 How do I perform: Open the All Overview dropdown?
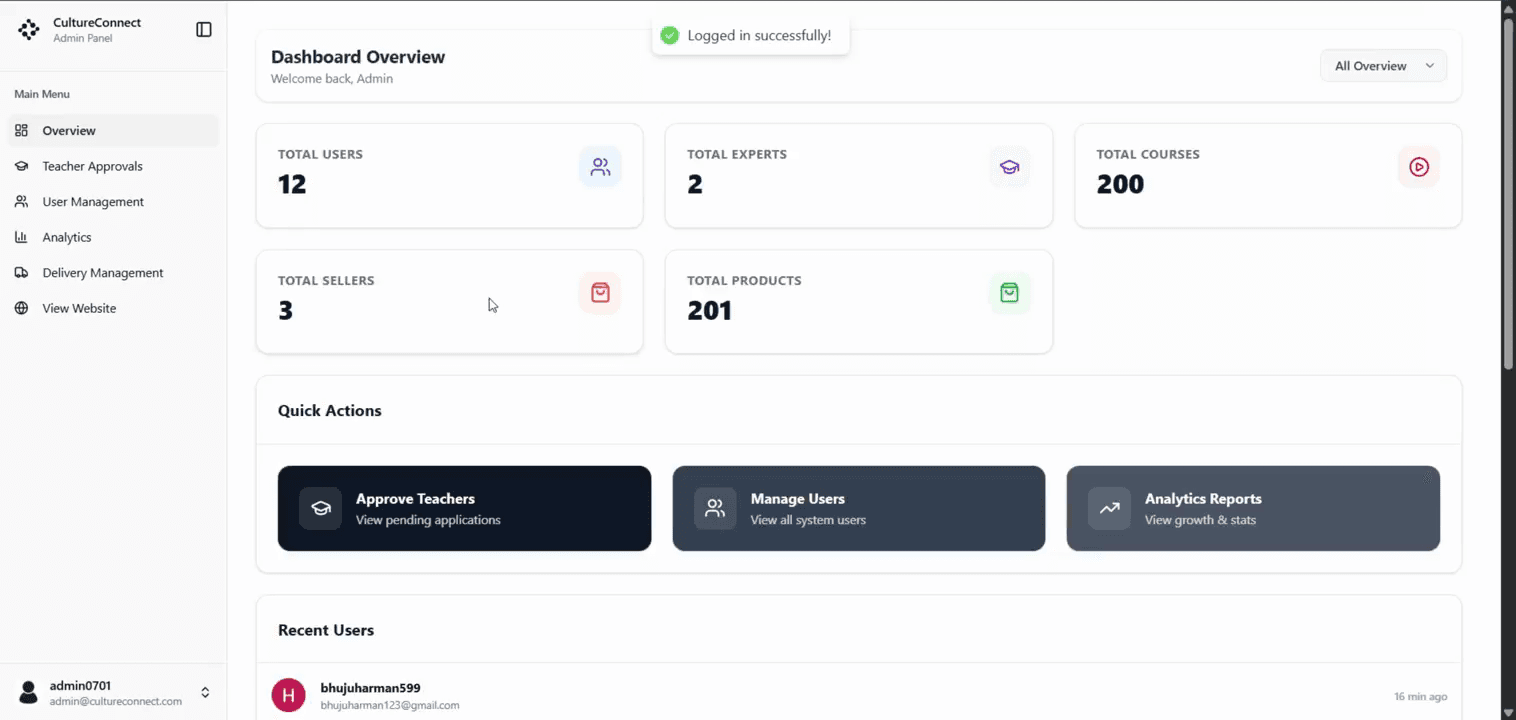[x=1383, y=66]
